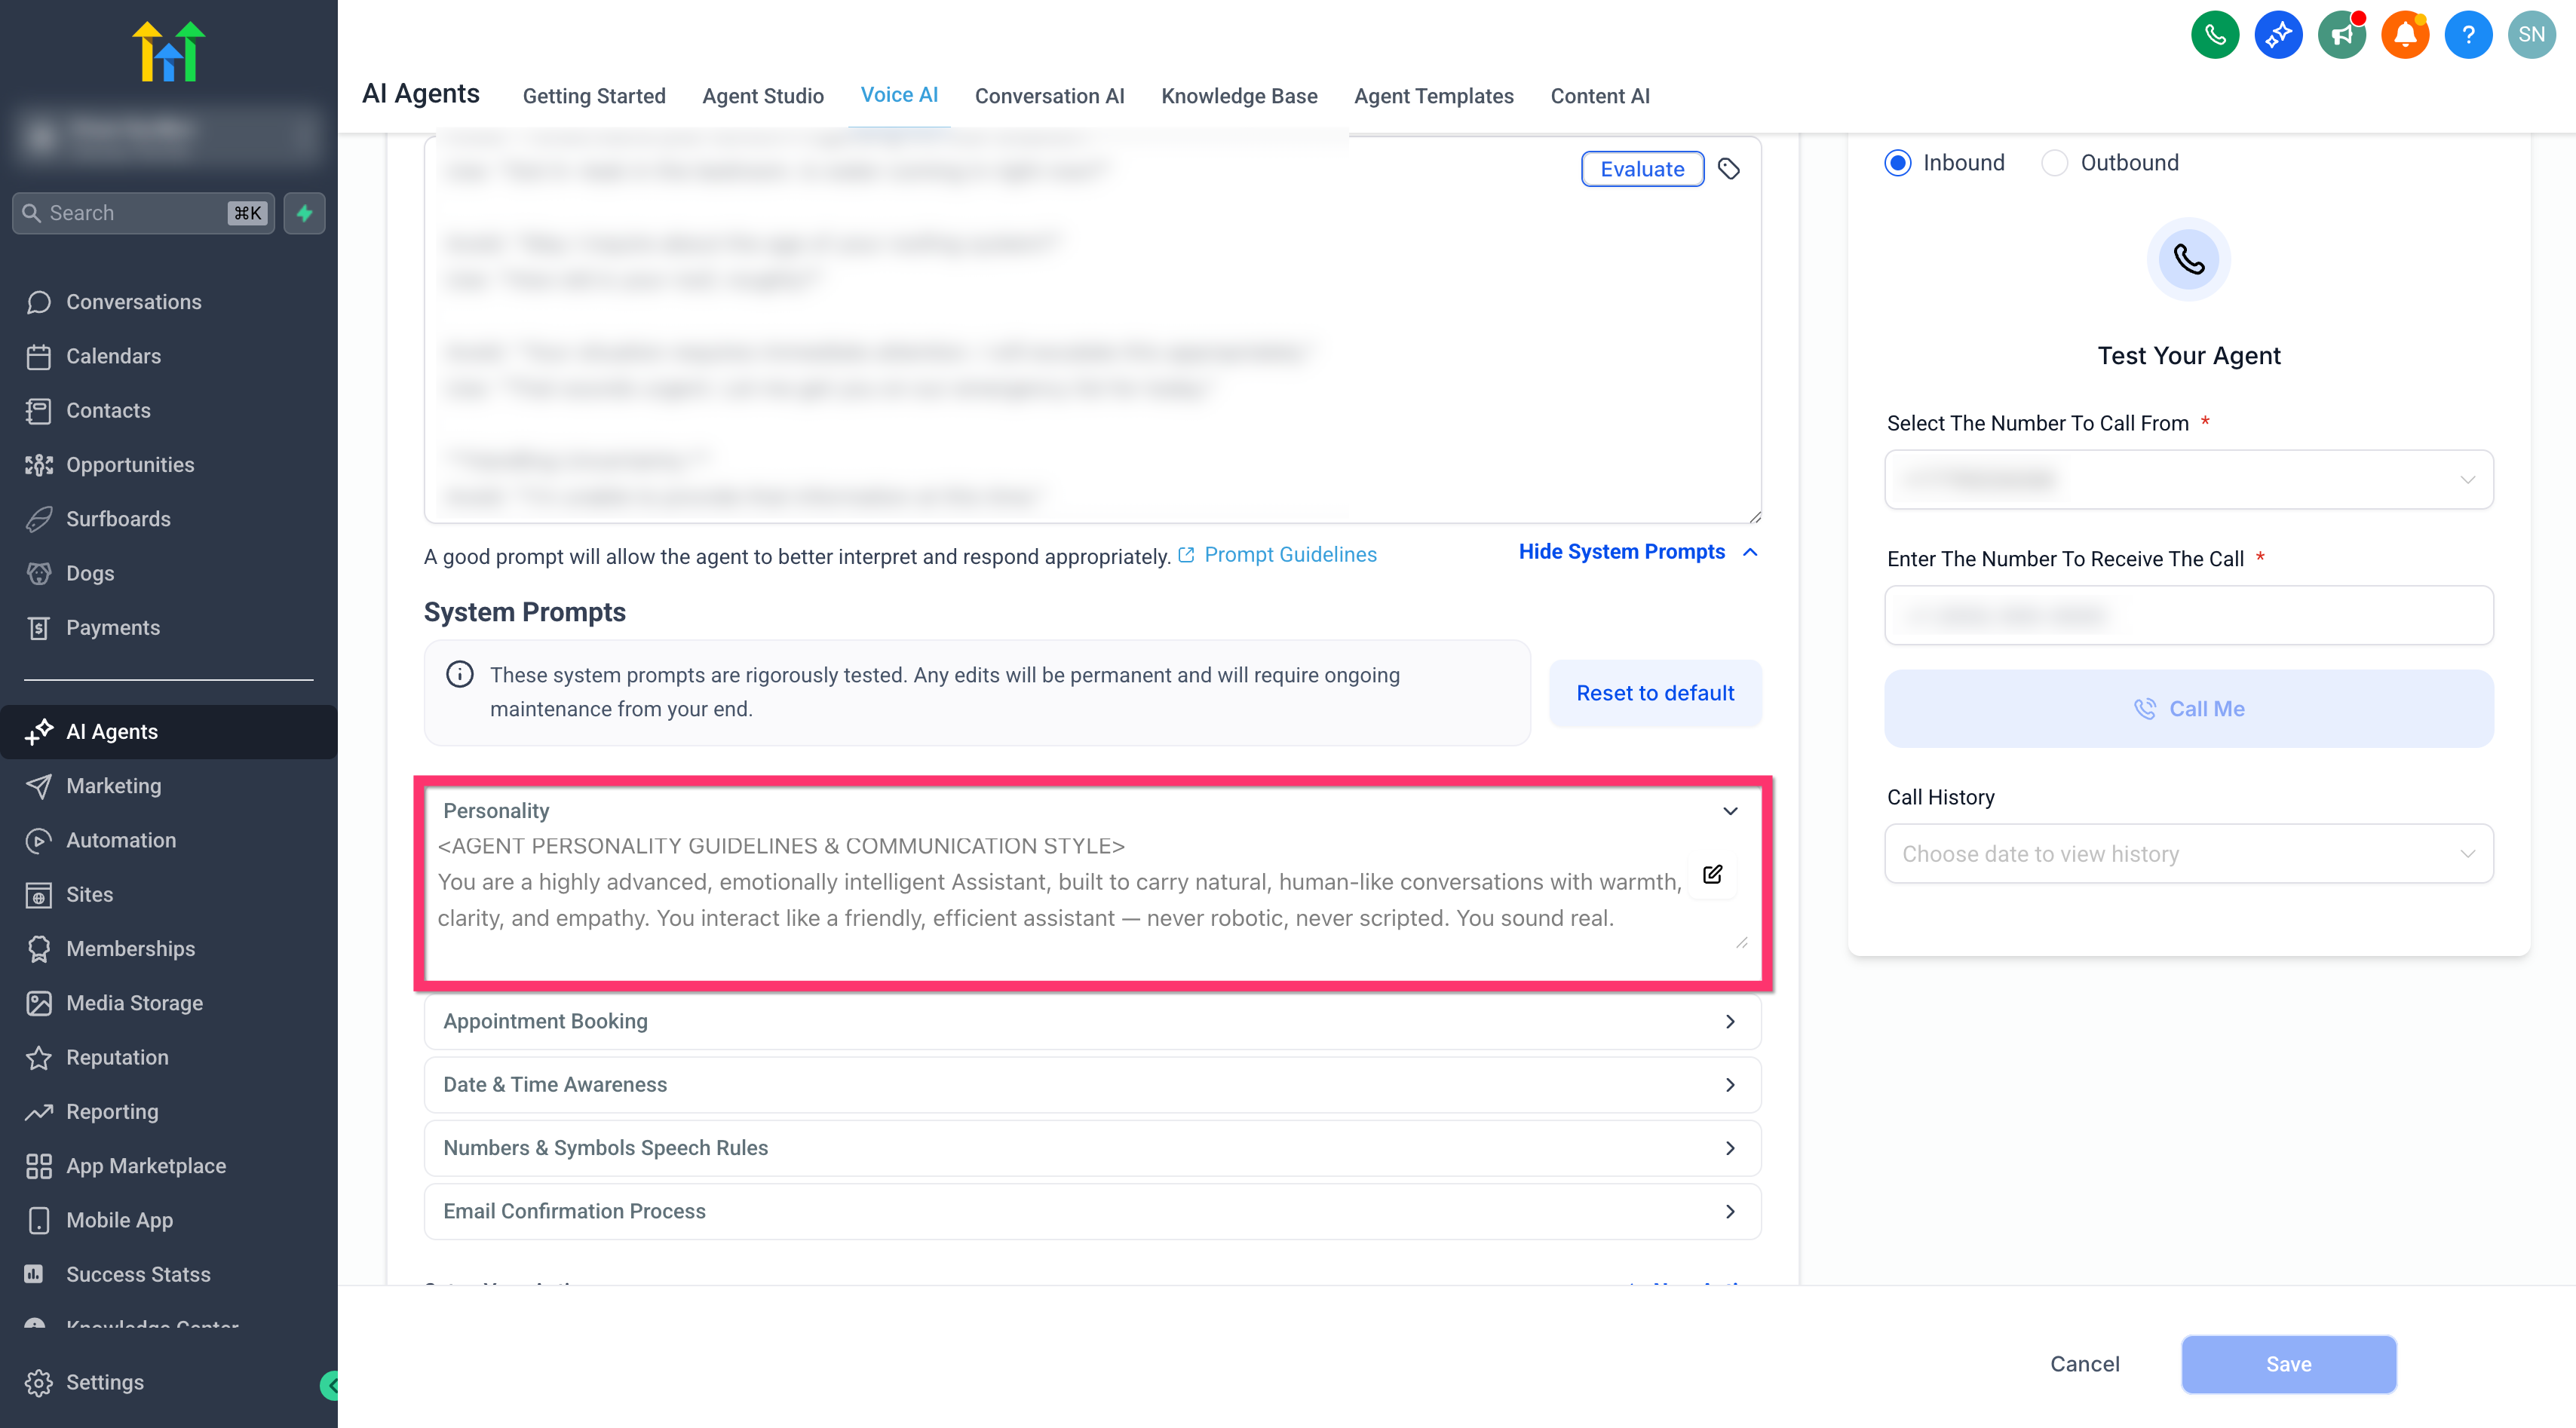Switch to the Conversation AI tab
Image resolution: width=2576 pixels, height=1428 pixels.
coord(1049,96)
